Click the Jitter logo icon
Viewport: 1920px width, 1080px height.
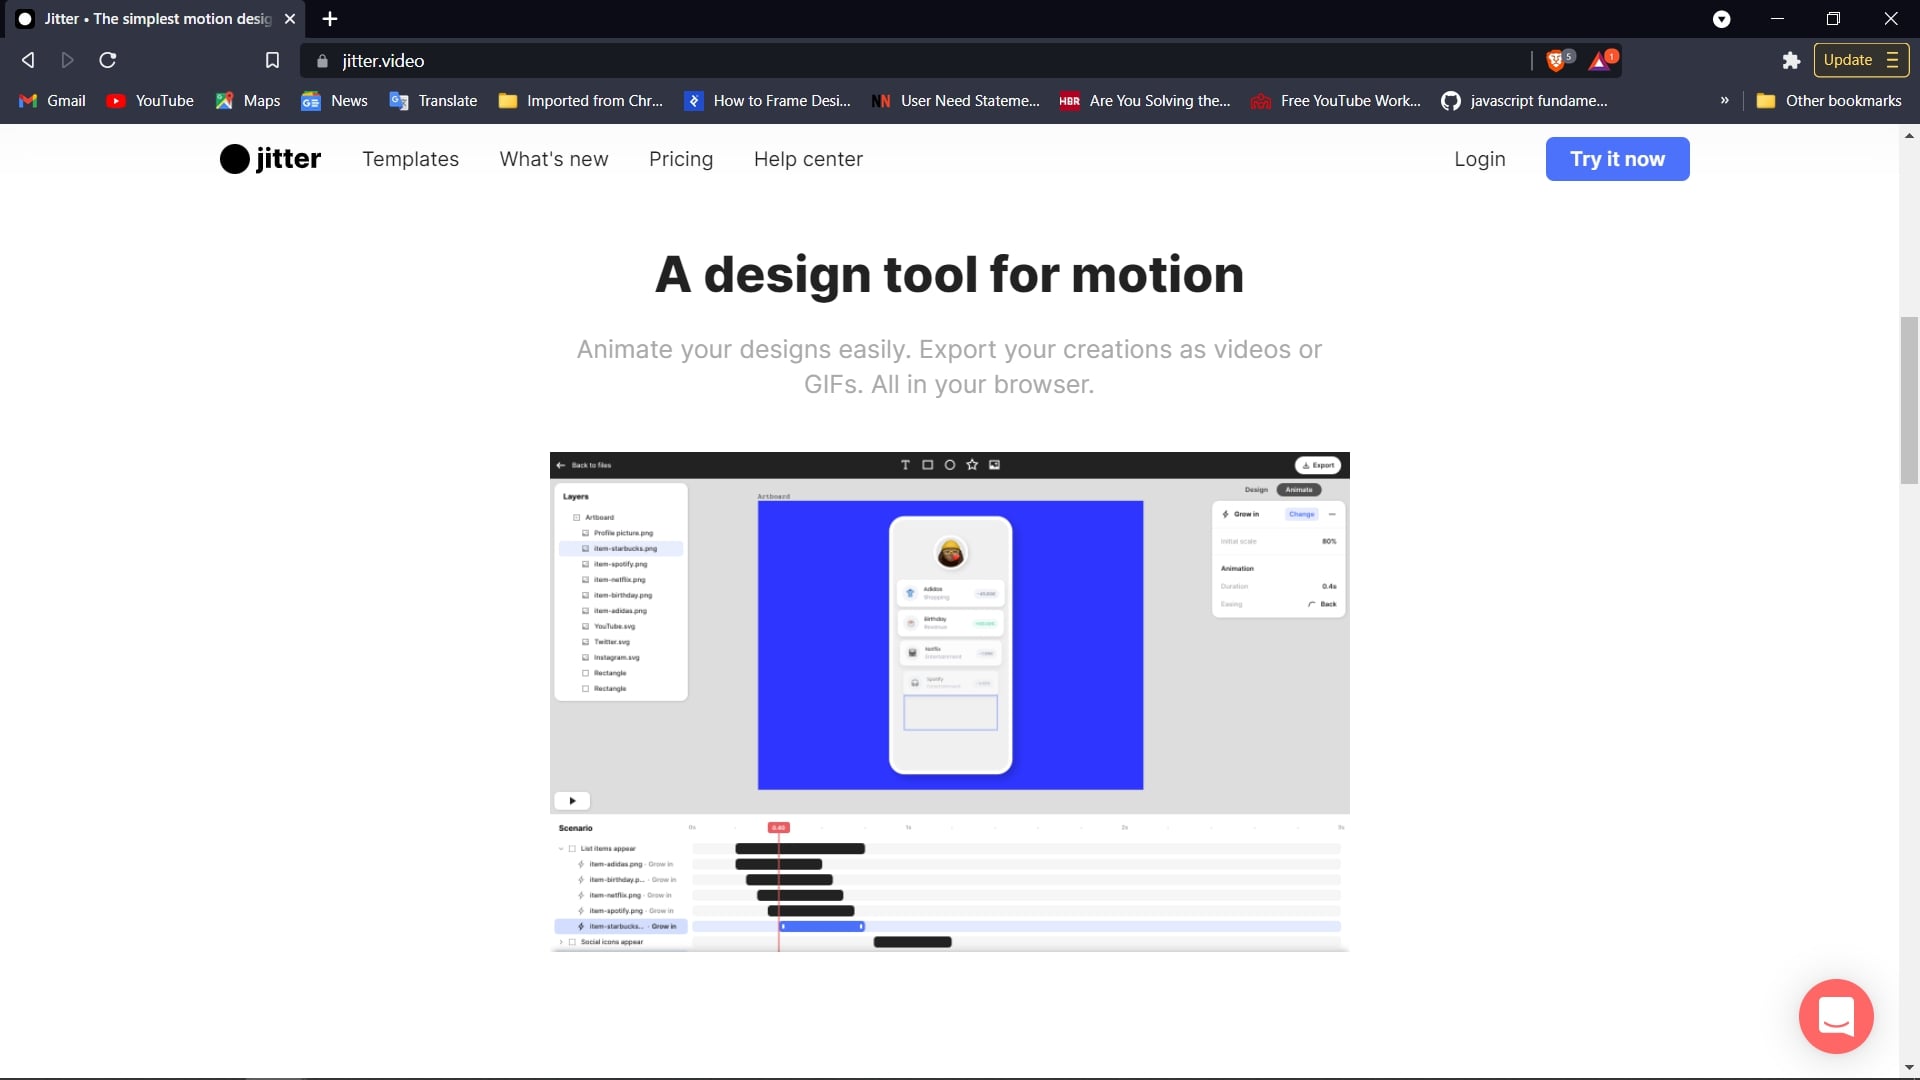tap(235, 159)
